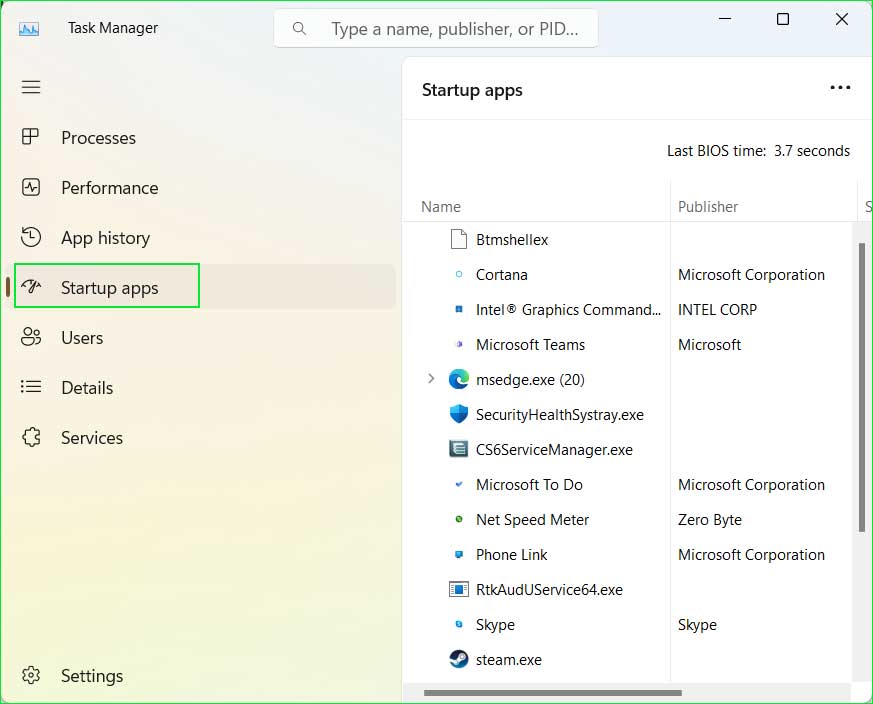Open the App history tab
873x704 pixels.
coord(105,238)
